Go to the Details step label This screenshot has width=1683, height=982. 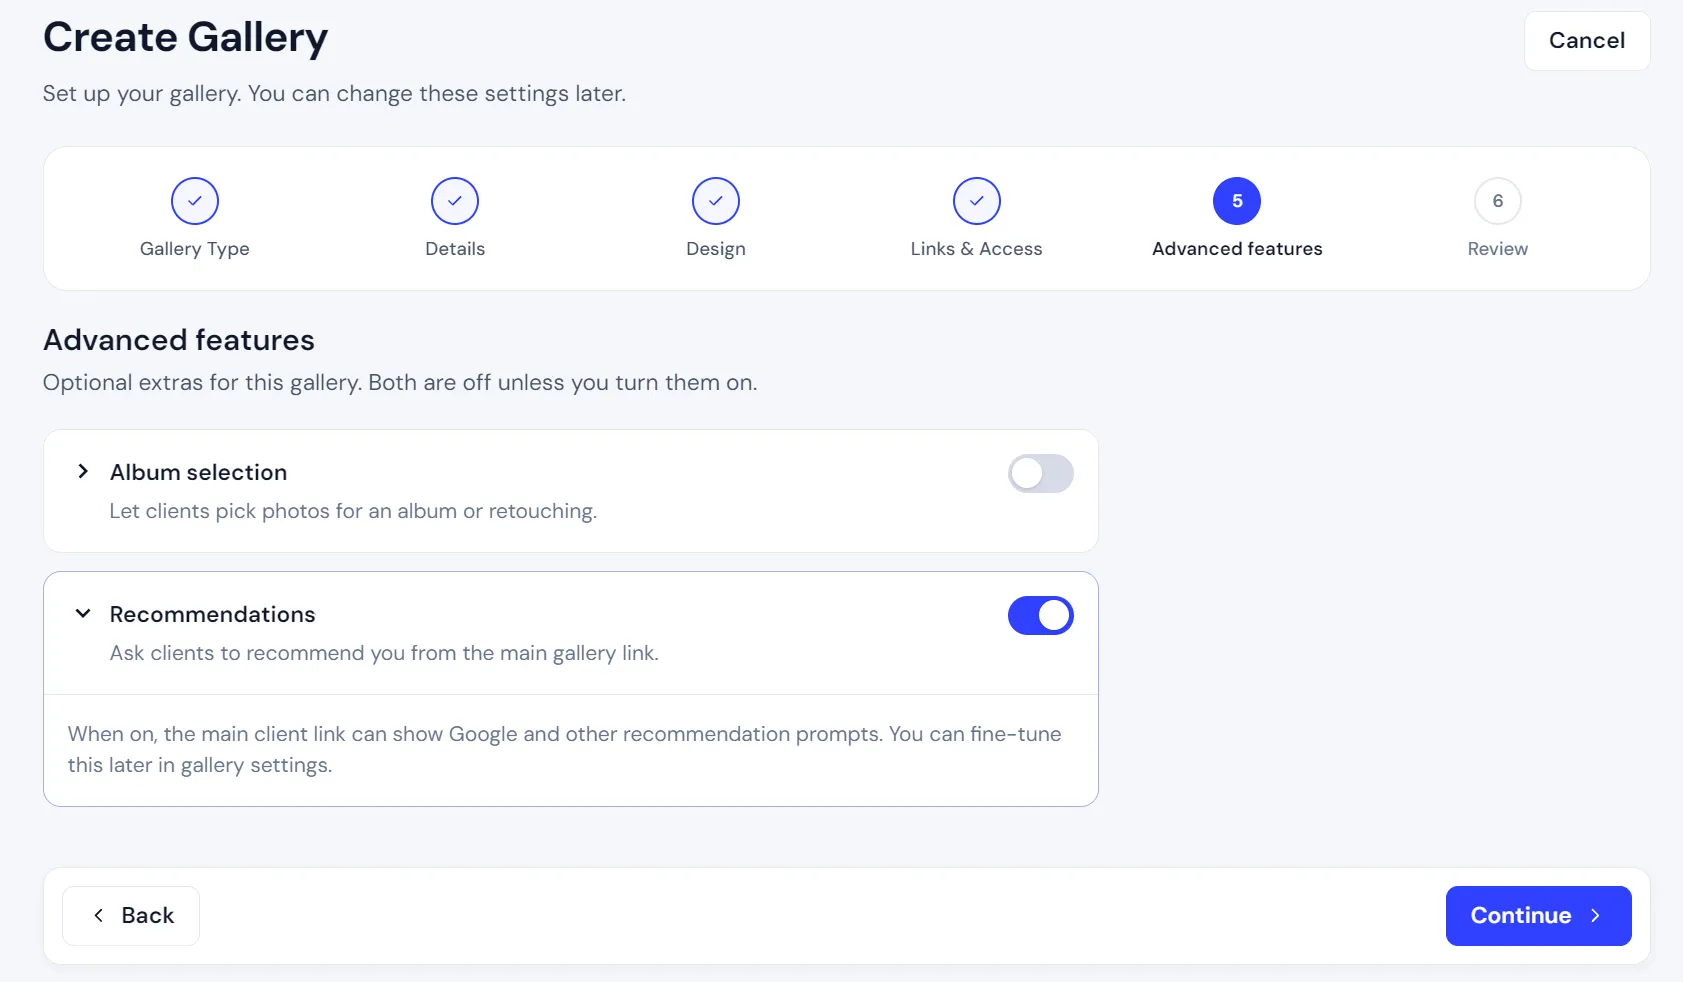point(455,249)
